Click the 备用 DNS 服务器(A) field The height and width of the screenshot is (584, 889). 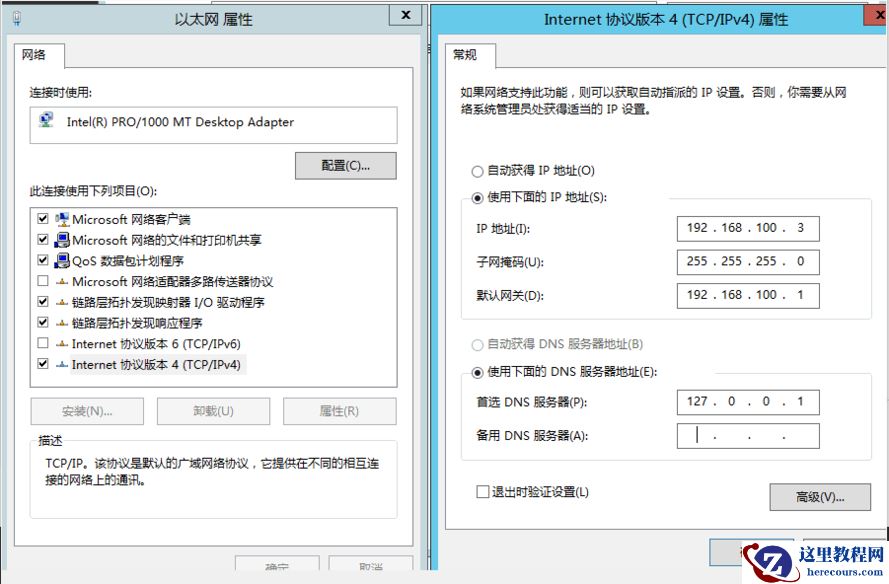click(x=748, y=435)
